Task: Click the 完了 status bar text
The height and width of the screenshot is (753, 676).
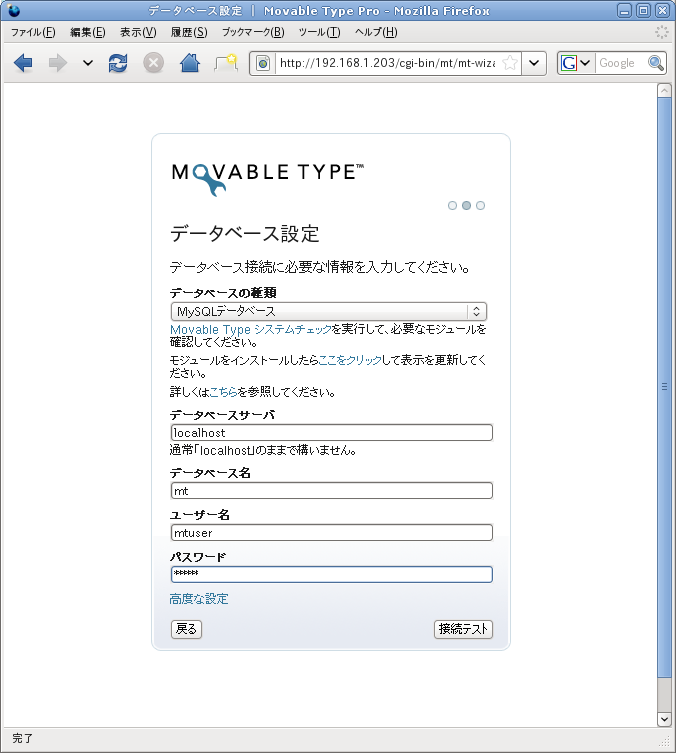Action: pos(23,739)
